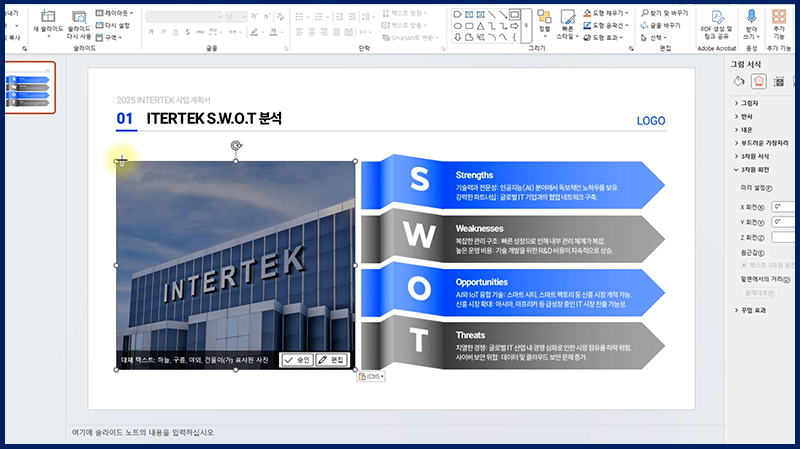Click 찾기 및 바꾸기 find and replace
Image resolution: width=800 pixels, height=449 pixels.
665,13
